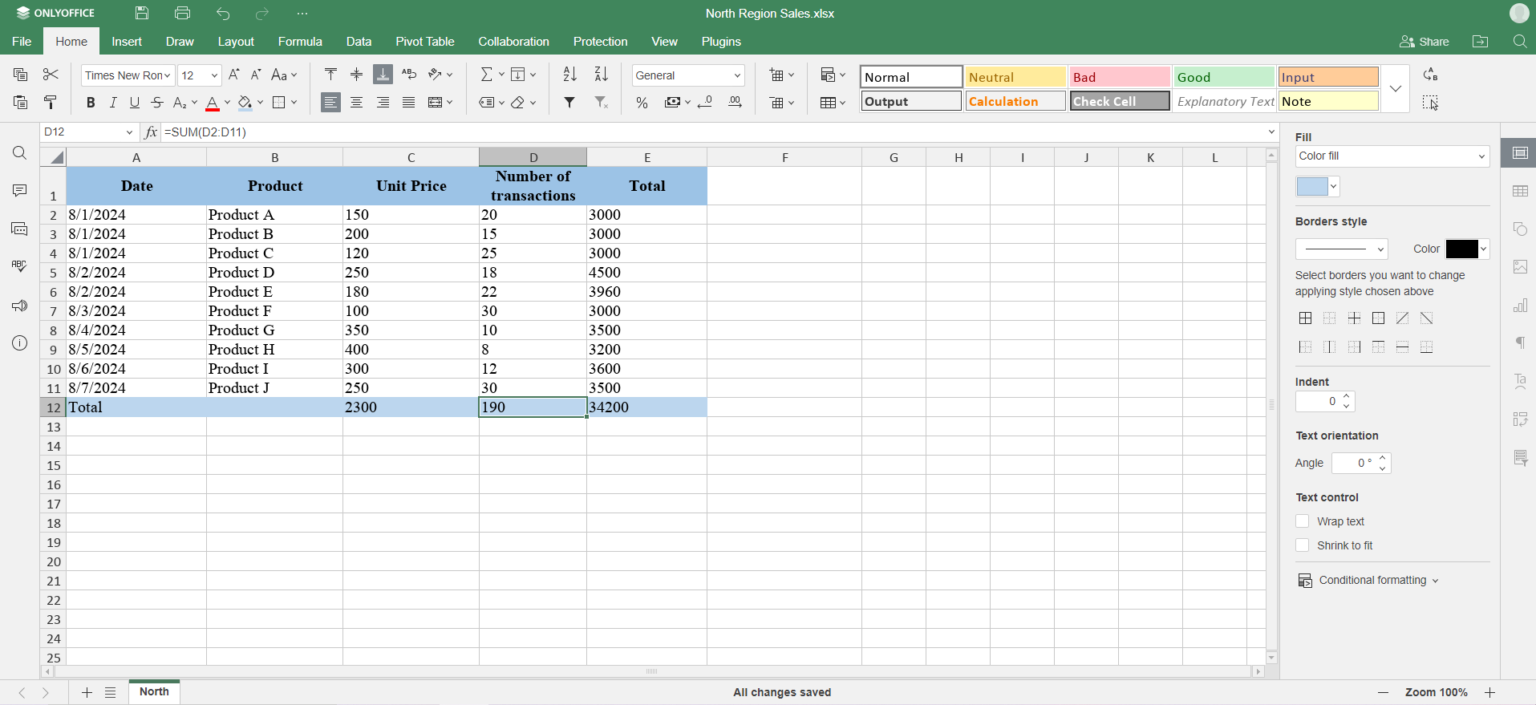Open the Pivot Table menu tab

click(425, 41)
